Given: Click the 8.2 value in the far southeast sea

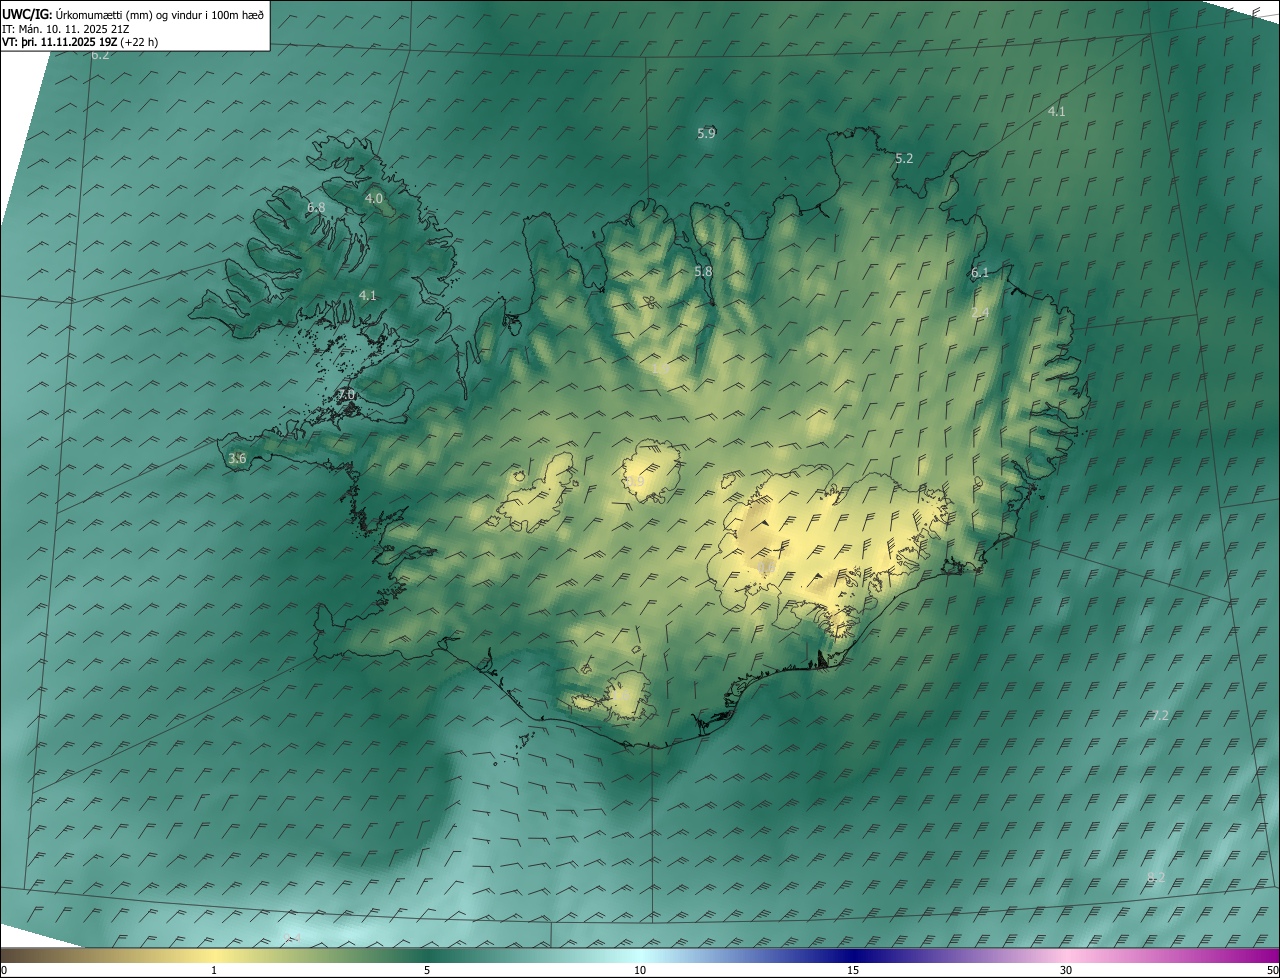Looking at the screenshot, I should coord(1156,877).
